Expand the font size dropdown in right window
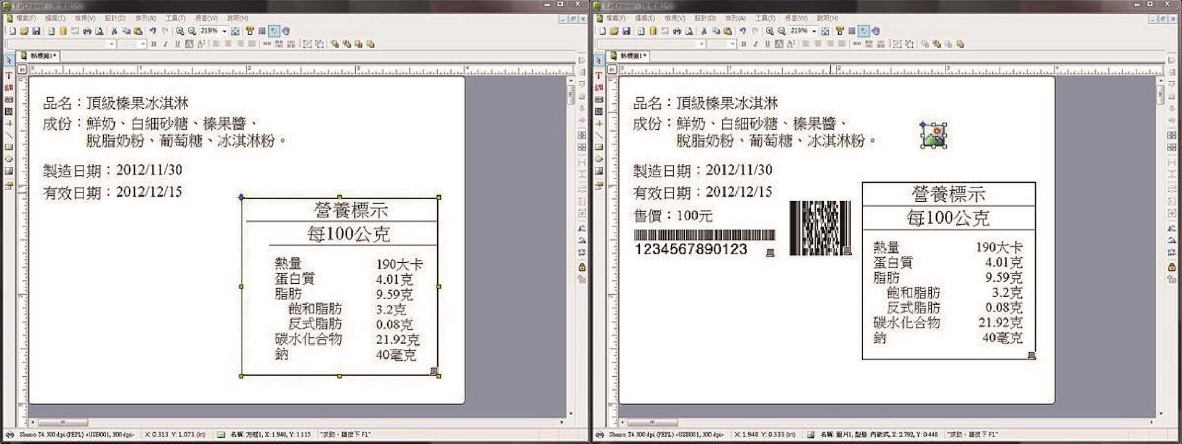The width and height of the screenshot is (1182, 444). [x=734, y=44]
